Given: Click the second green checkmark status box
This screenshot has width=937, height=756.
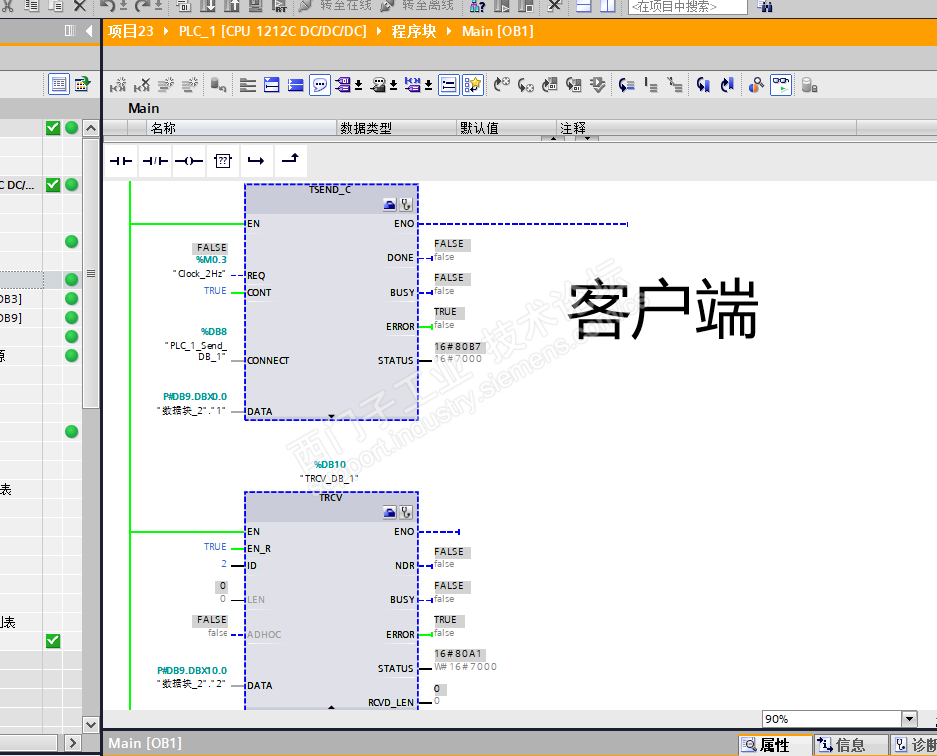Looking at the screenshot, I should (53, 185).
